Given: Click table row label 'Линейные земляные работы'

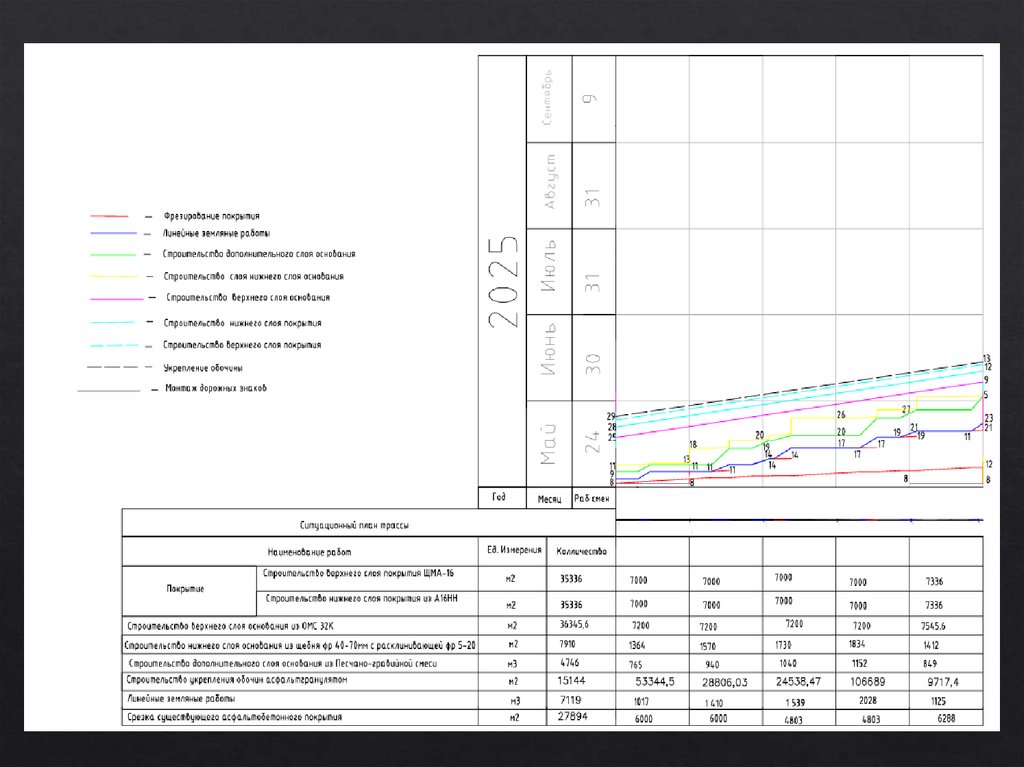Looking at the screenshot, I should 181,699.
